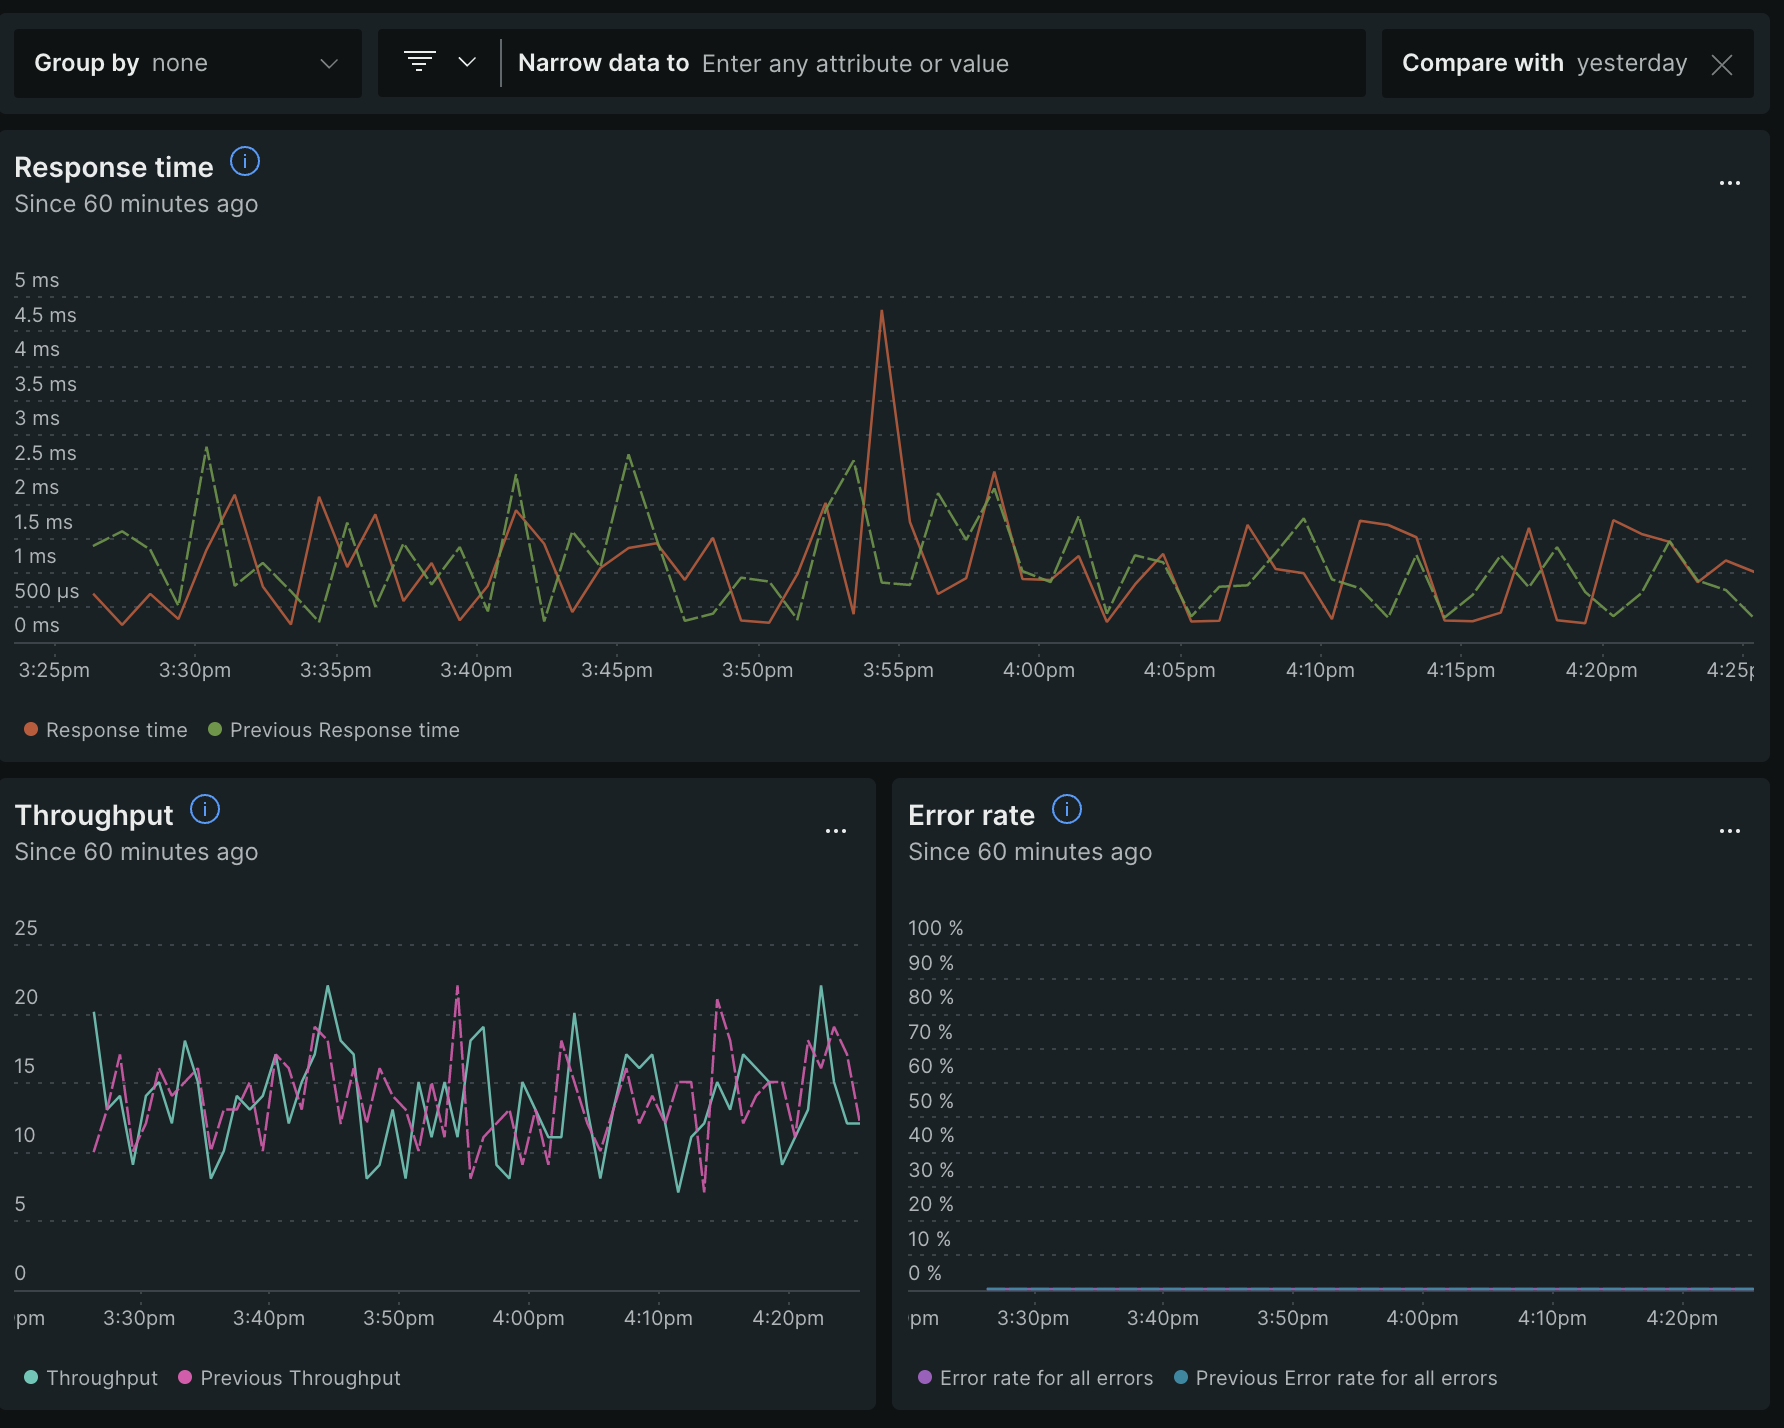Toggle the Previous Response time legend series

point(334,730)
